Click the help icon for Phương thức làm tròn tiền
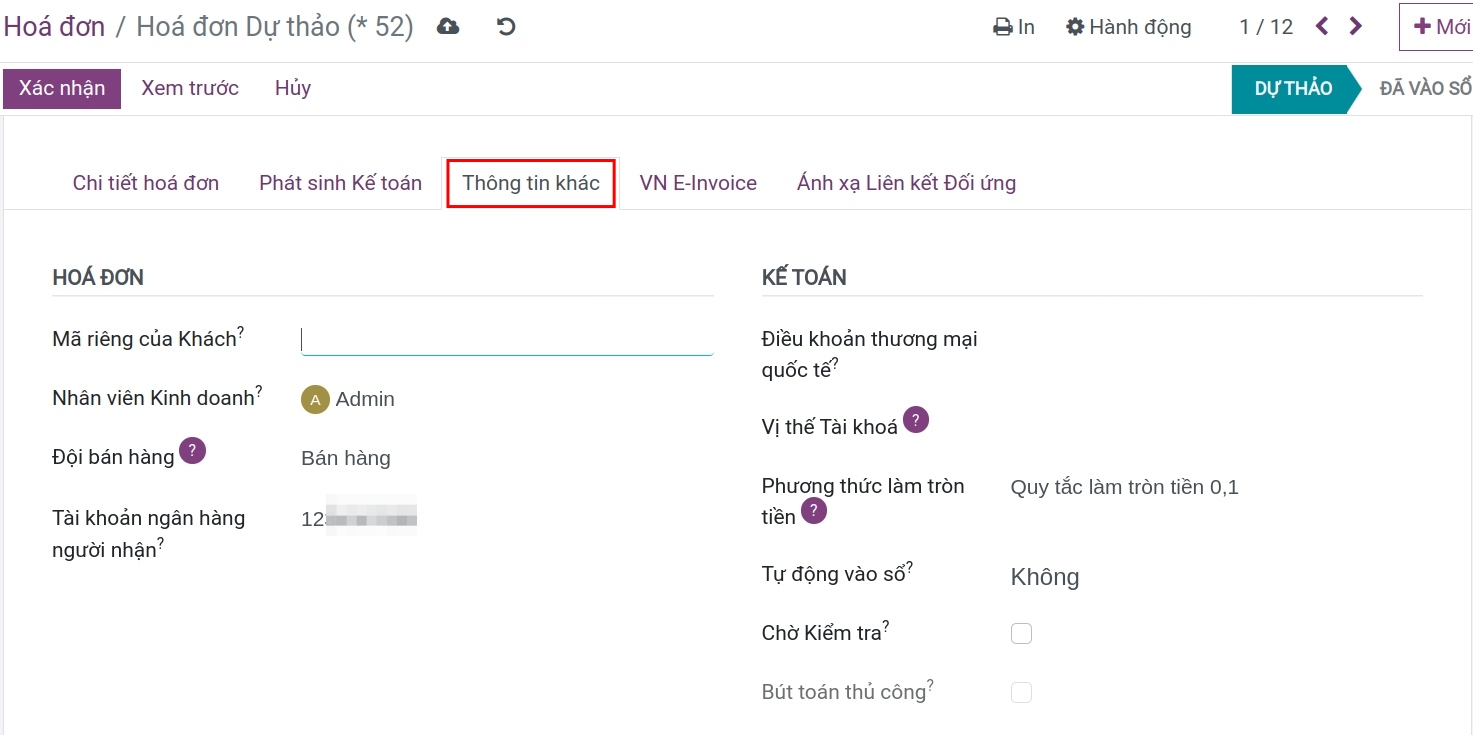This screenshot has height=735, width=1473. [812, 511]
